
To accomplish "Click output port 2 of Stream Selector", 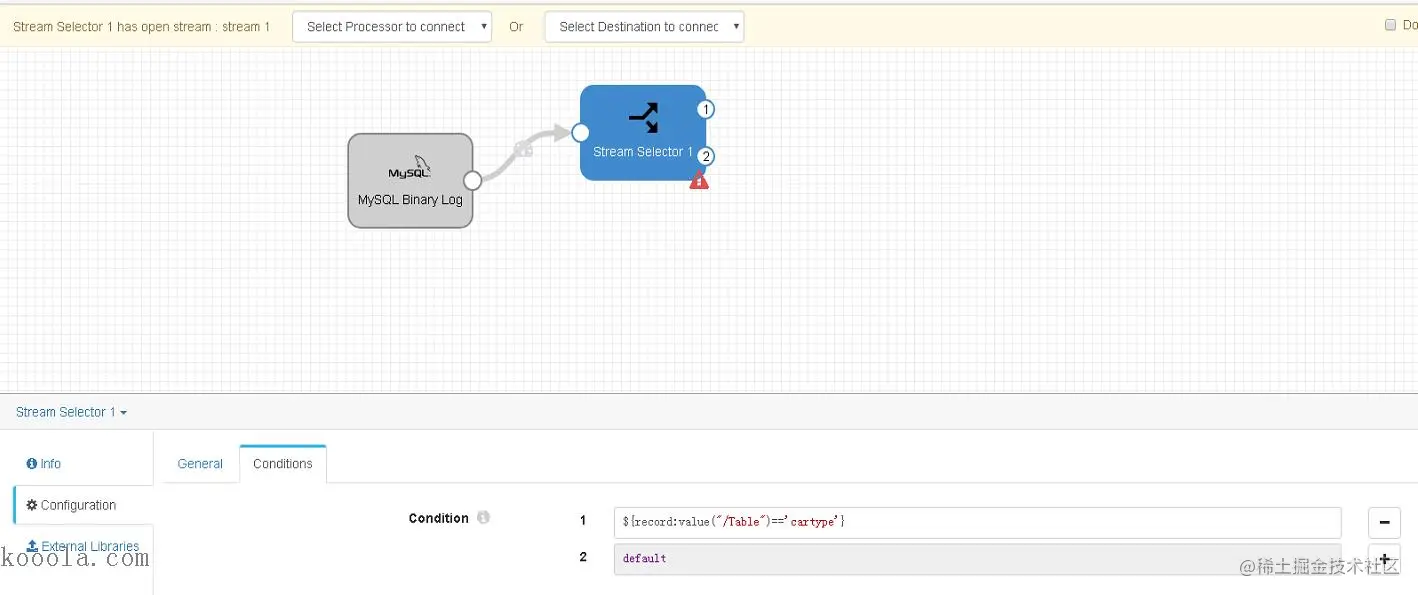I will [x=705, y=156].
